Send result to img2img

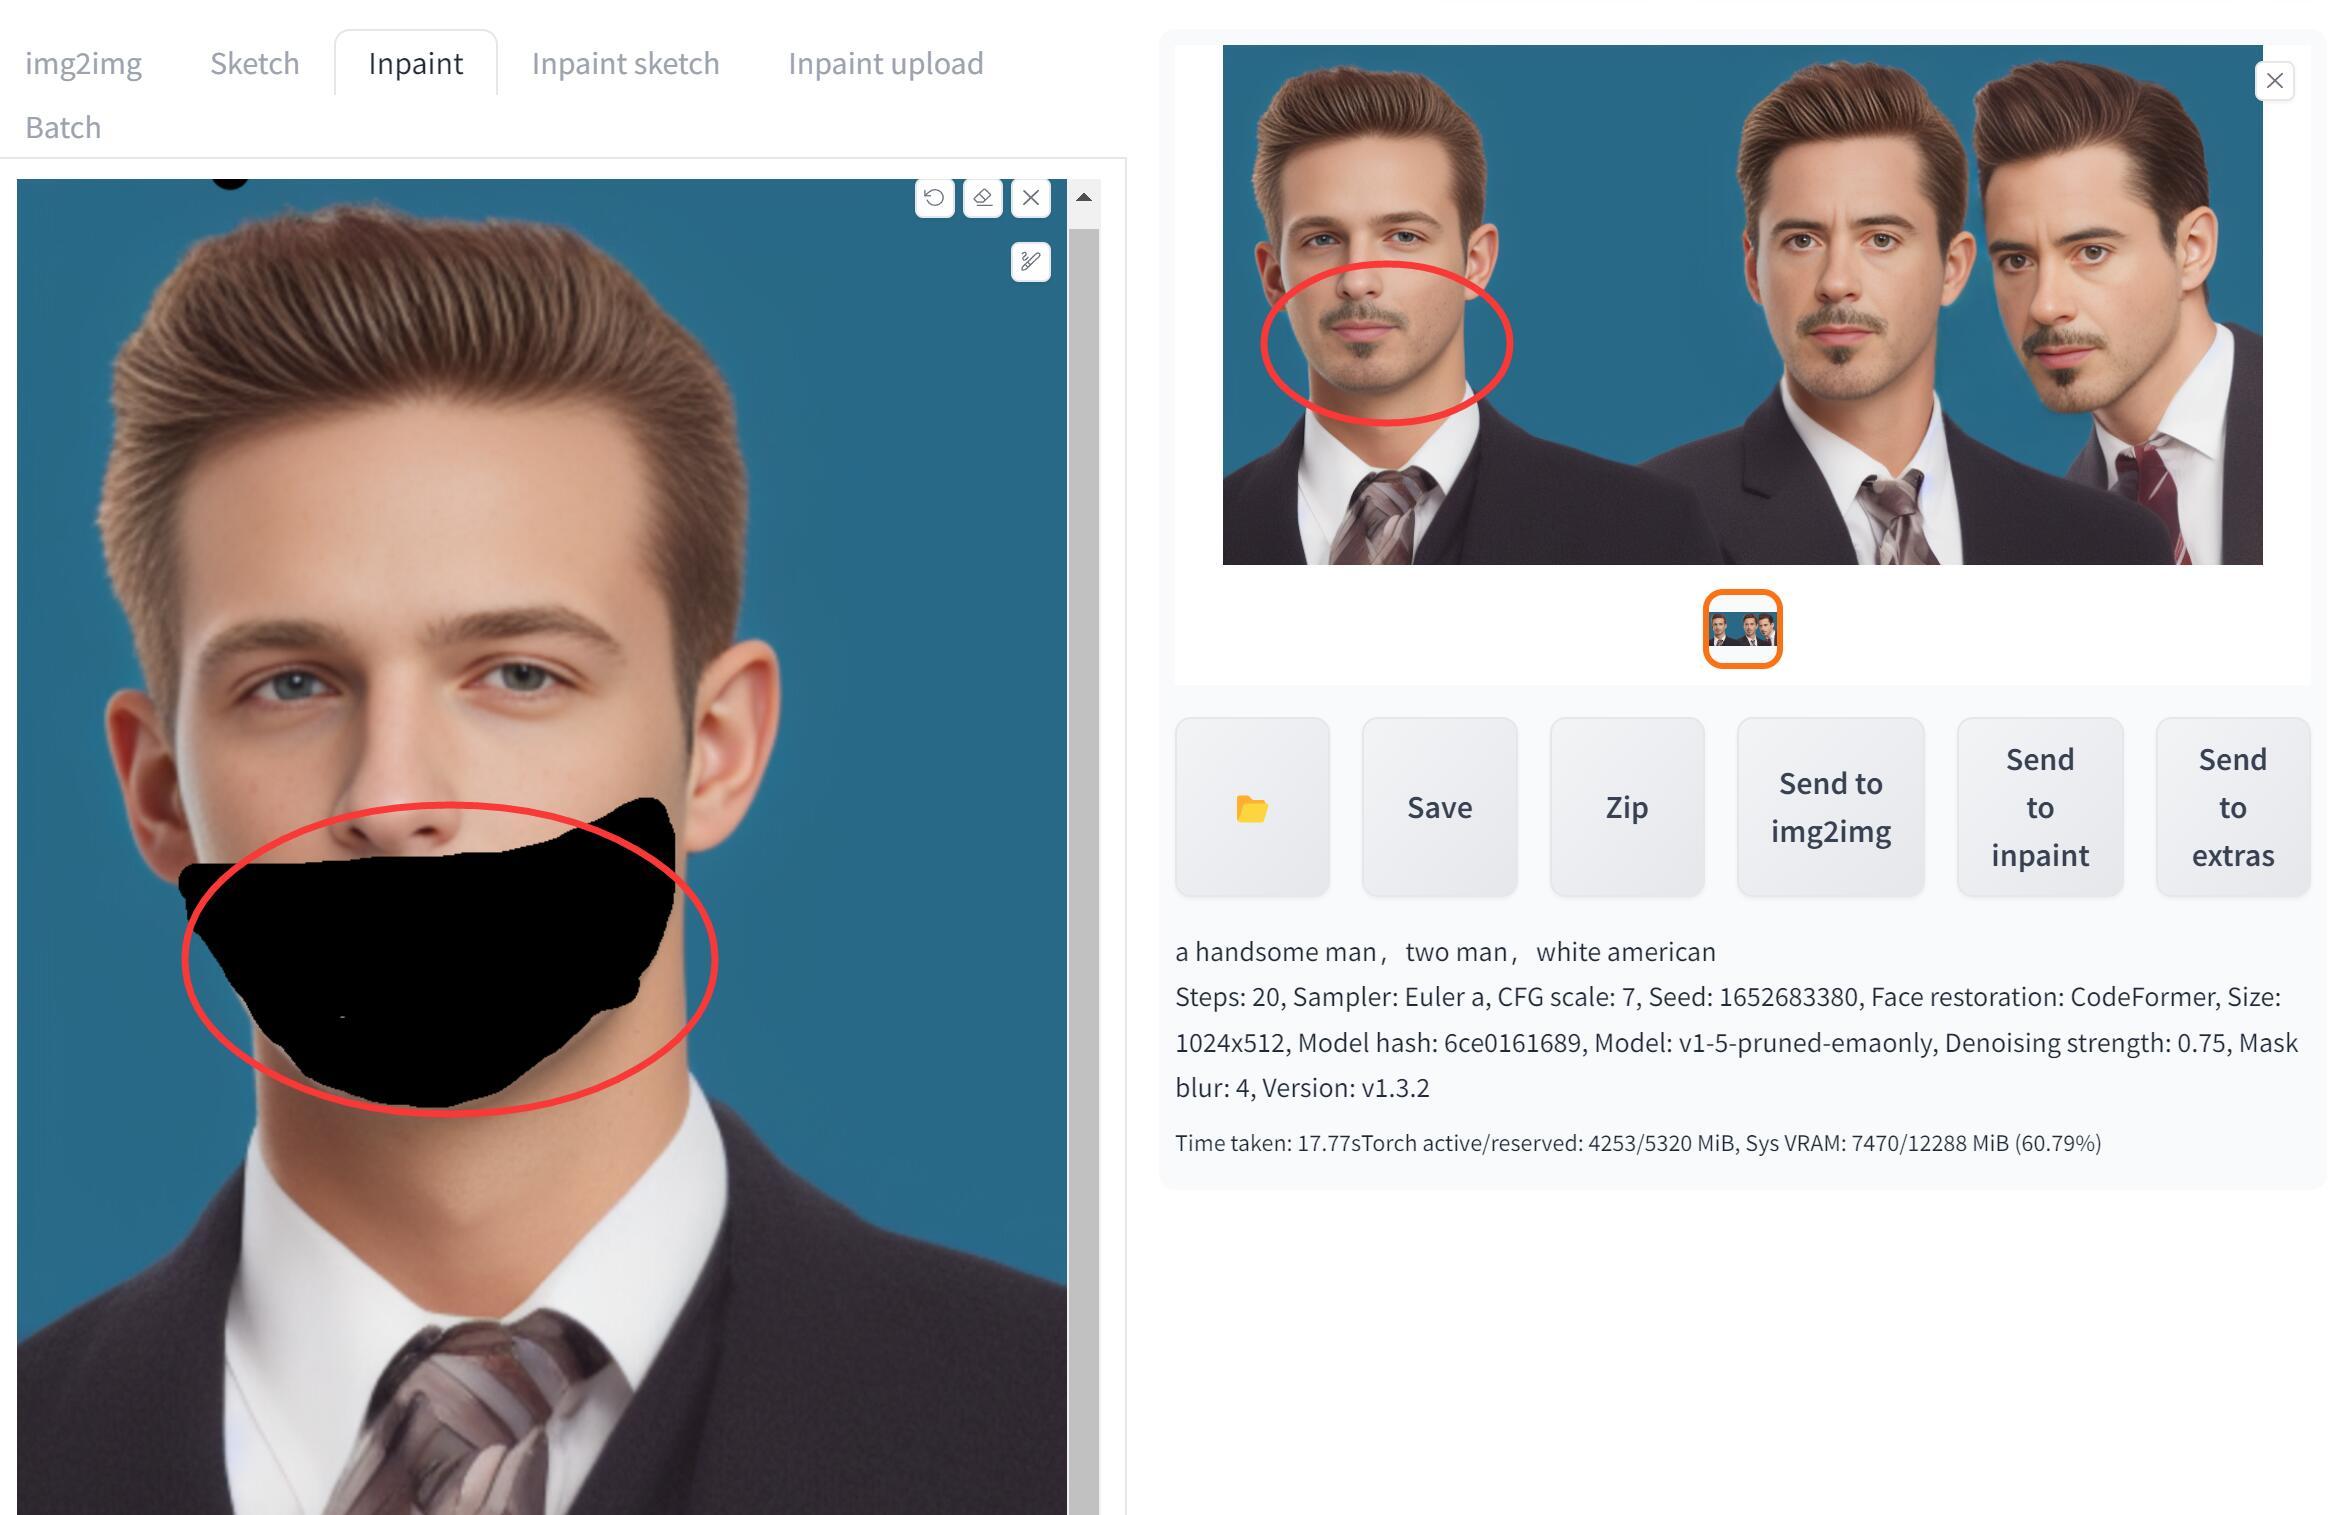point(1830,807)
